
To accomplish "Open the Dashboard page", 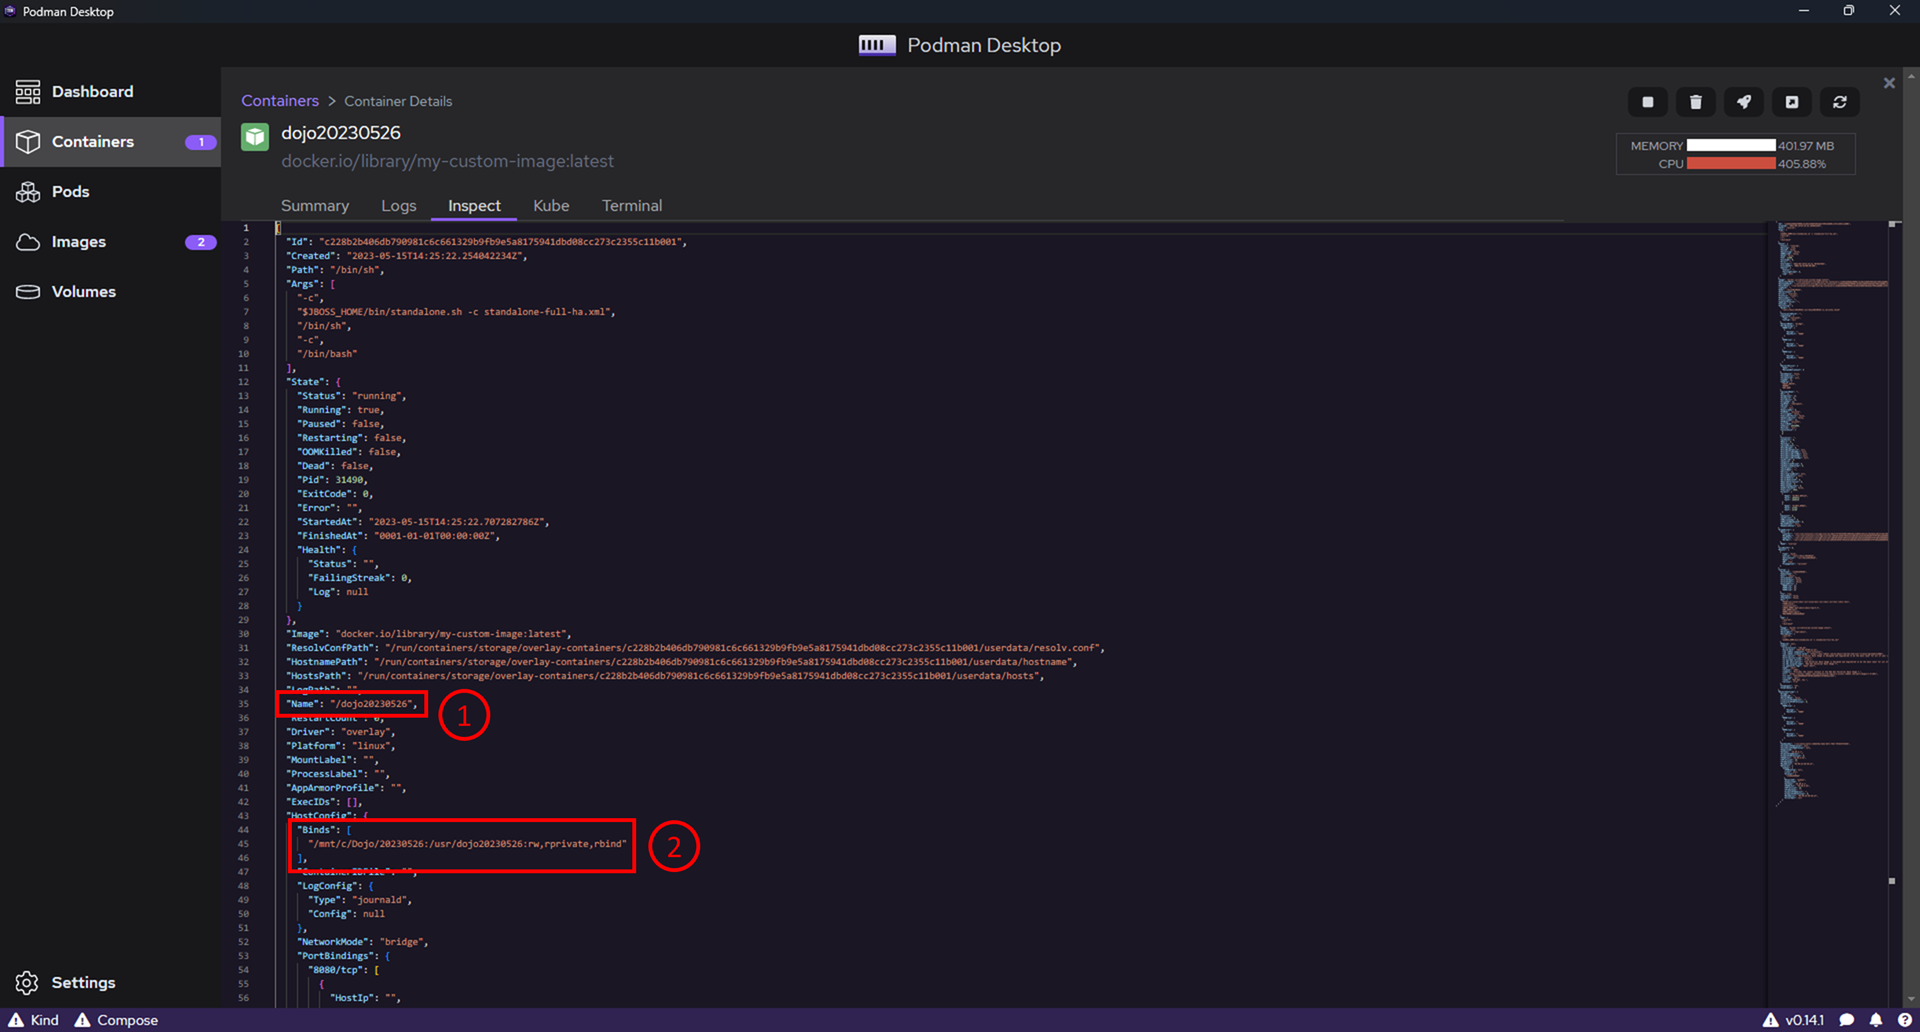I will pyautogui.click(x=110, y=91).
